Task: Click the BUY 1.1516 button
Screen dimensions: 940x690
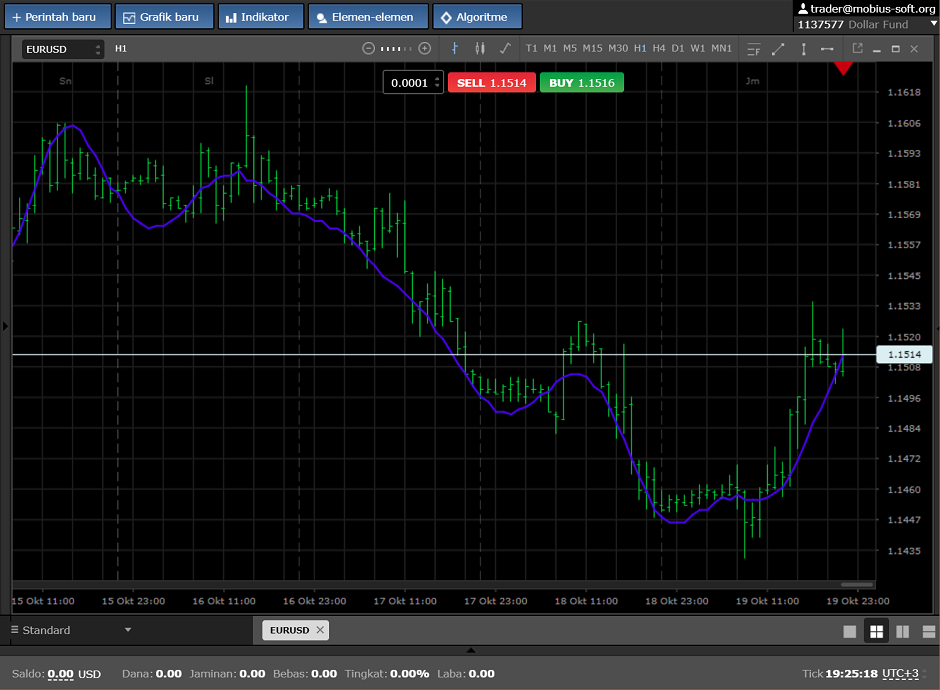Action: tap(582, 83)
